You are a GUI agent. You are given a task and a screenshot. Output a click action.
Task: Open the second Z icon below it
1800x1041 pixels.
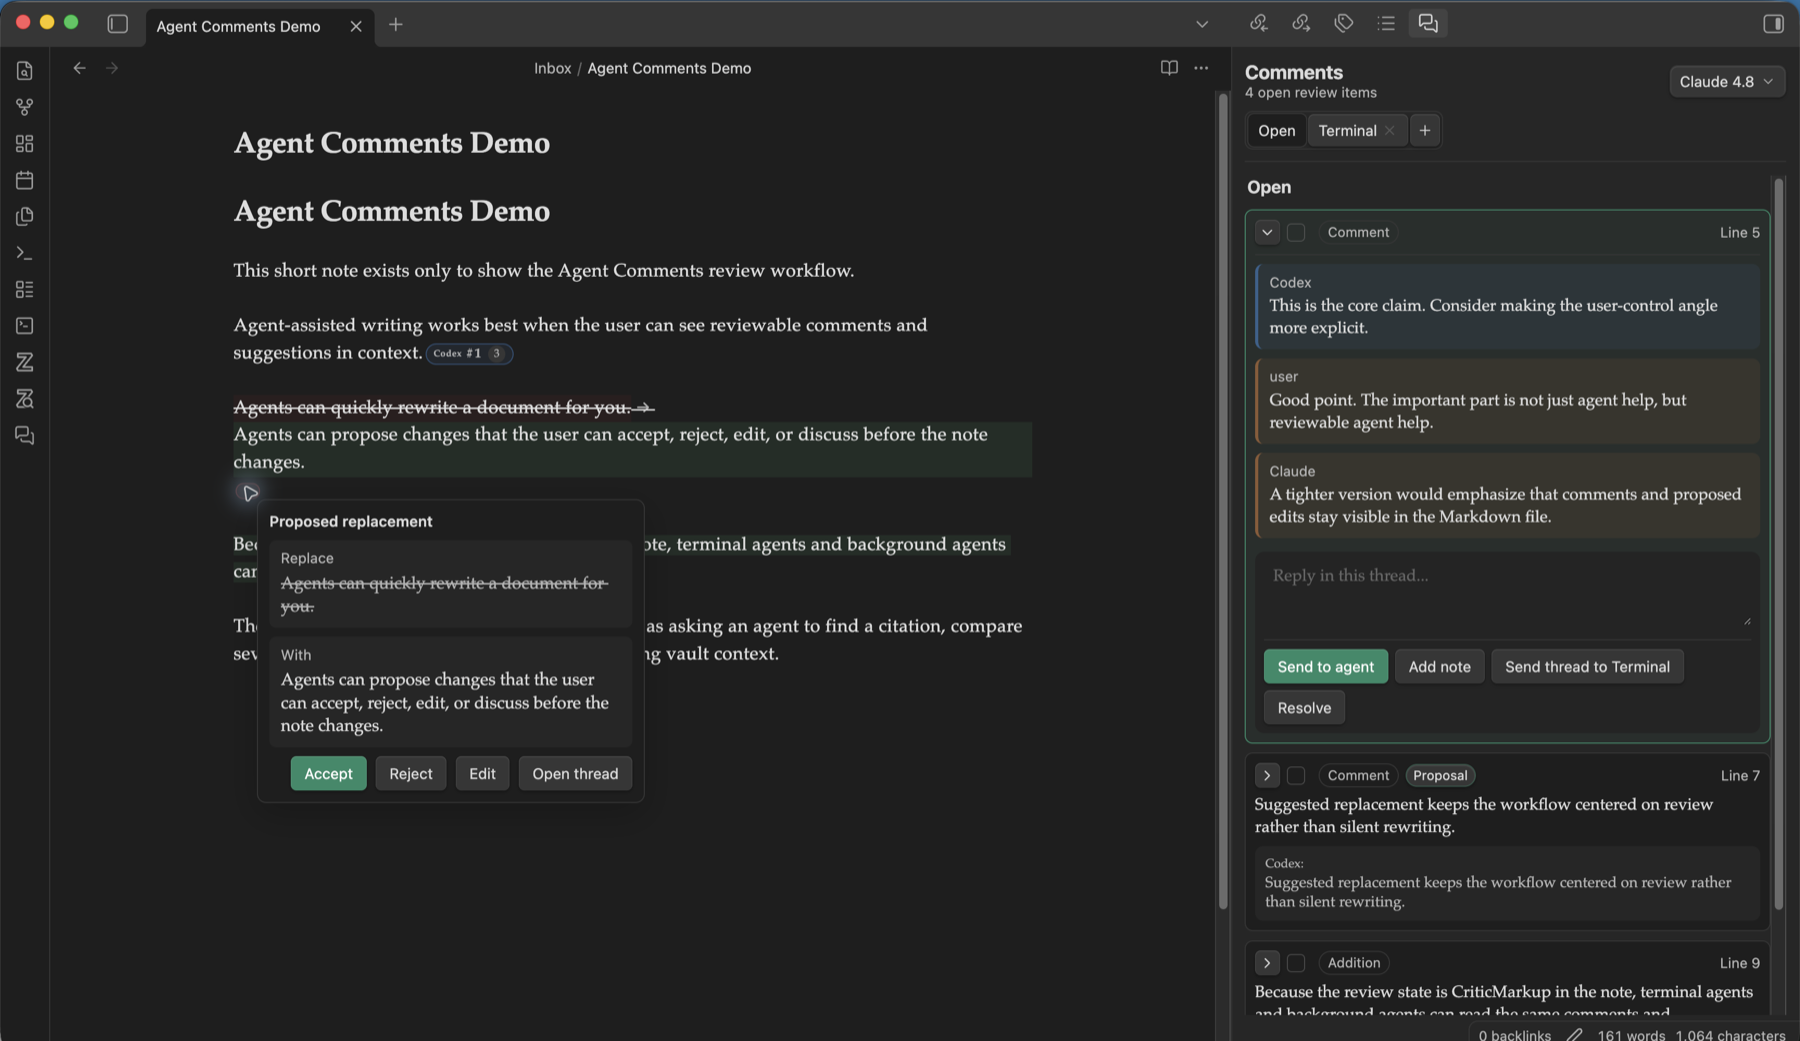point(24,399)
